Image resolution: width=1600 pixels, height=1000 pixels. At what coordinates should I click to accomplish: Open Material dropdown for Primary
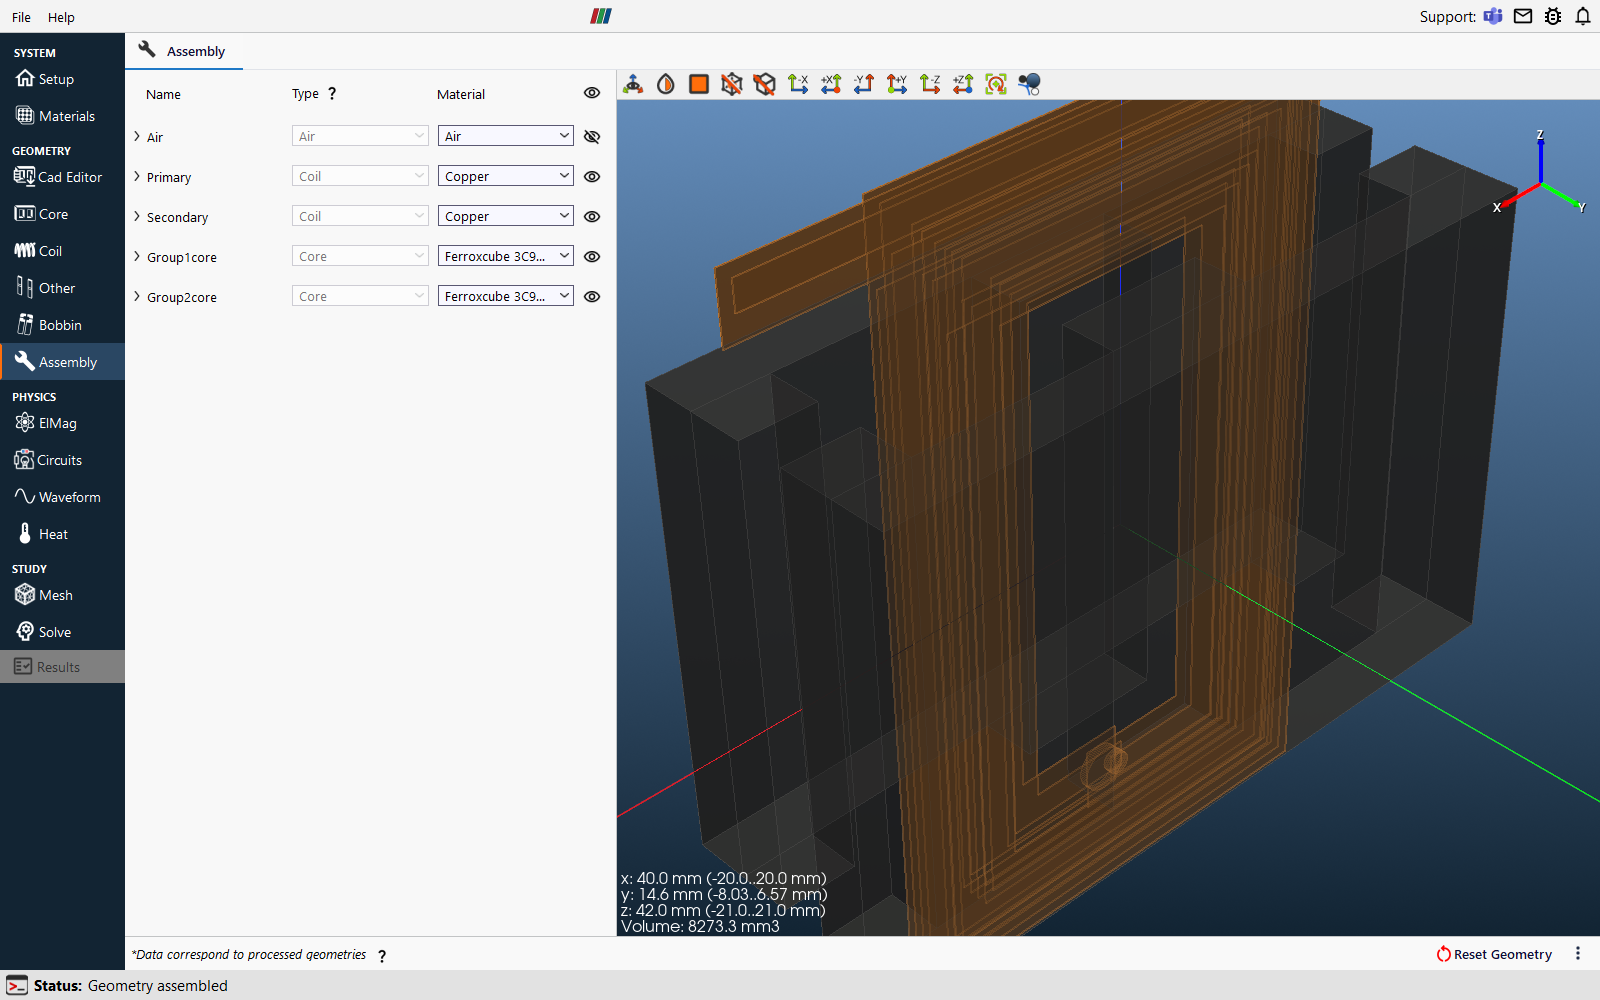506,176
